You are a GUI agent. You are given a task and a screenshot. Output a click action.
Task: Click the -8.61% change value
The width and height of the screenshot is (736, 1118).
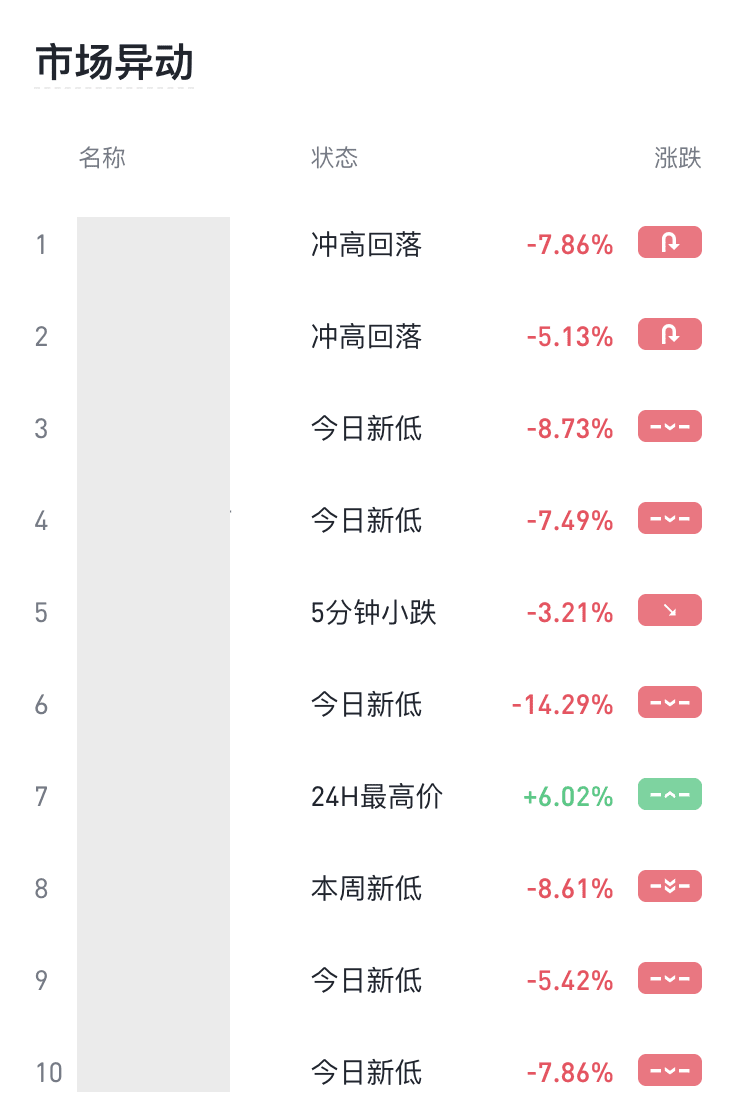click(x=570, y=889)
